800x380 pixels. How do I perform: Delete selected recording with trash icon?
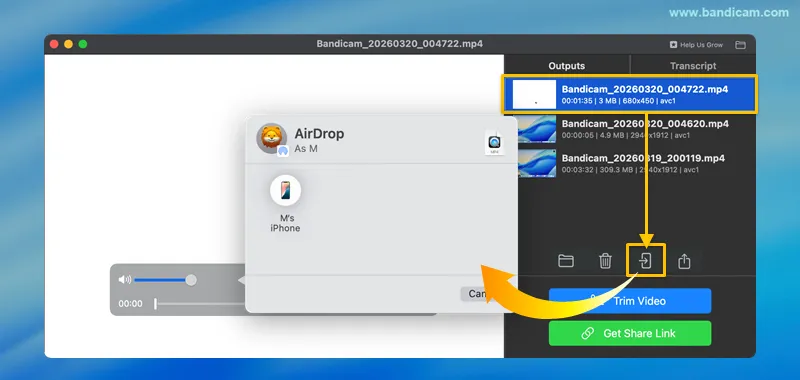605,261
